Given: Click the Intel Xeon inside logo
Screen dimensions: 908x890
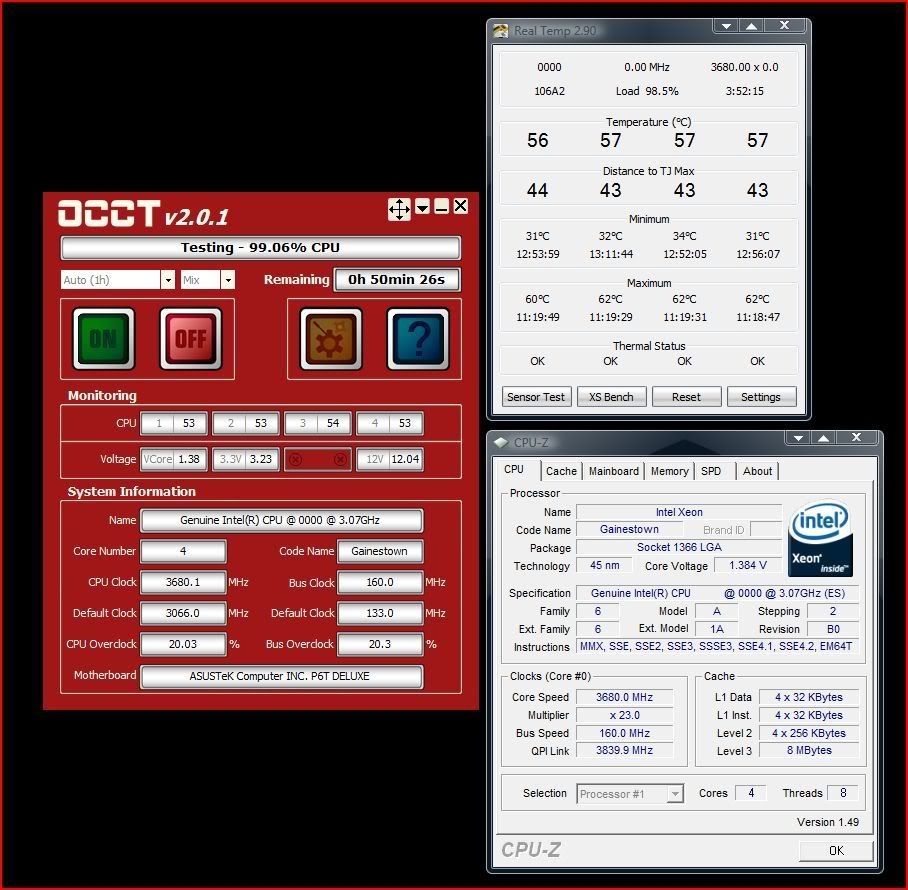Looking at the screenshot, I should tap(821, 538).
